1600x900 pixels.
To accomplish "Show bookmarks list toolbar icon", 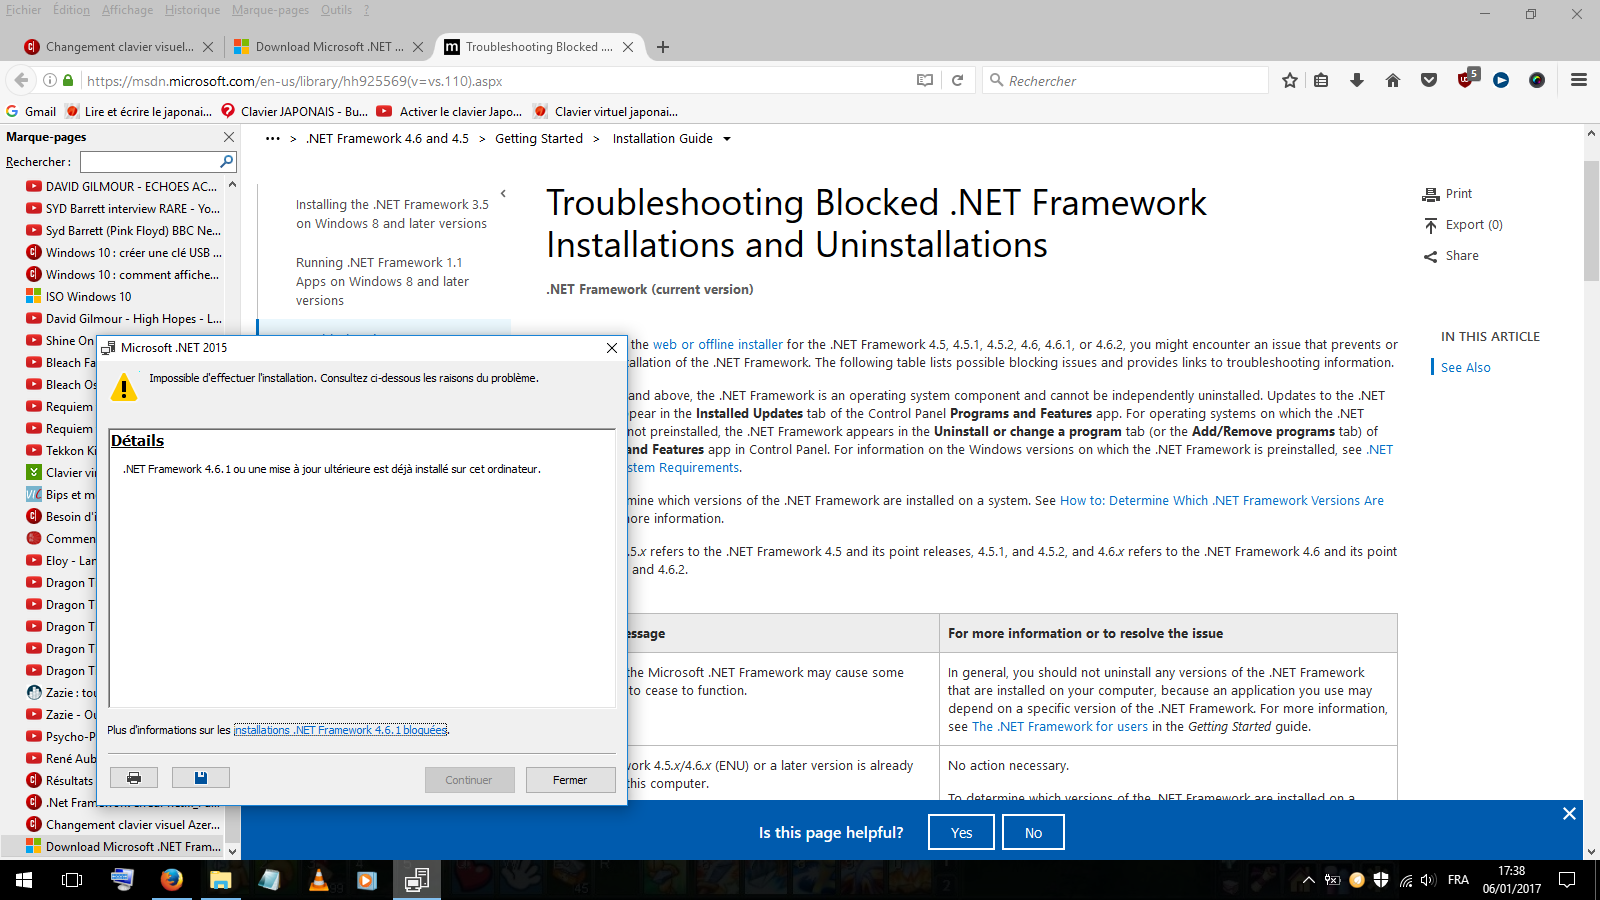I will pyautogui.click(x=1321, y=80).
